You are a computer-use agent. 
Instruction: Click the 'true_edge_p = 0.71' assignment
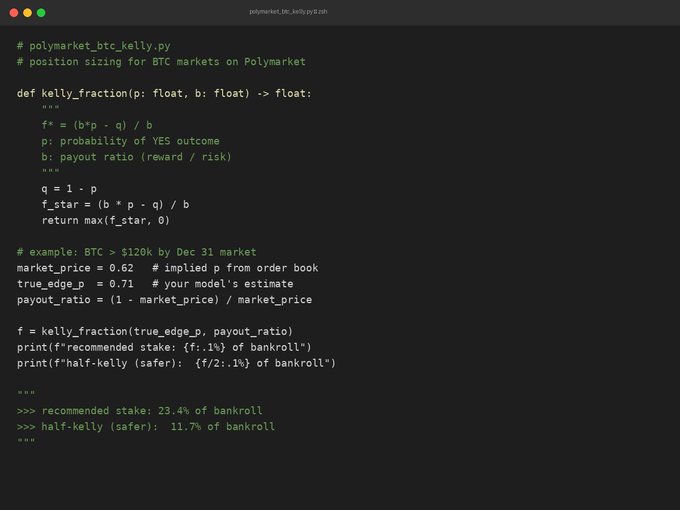pos(75,284)
